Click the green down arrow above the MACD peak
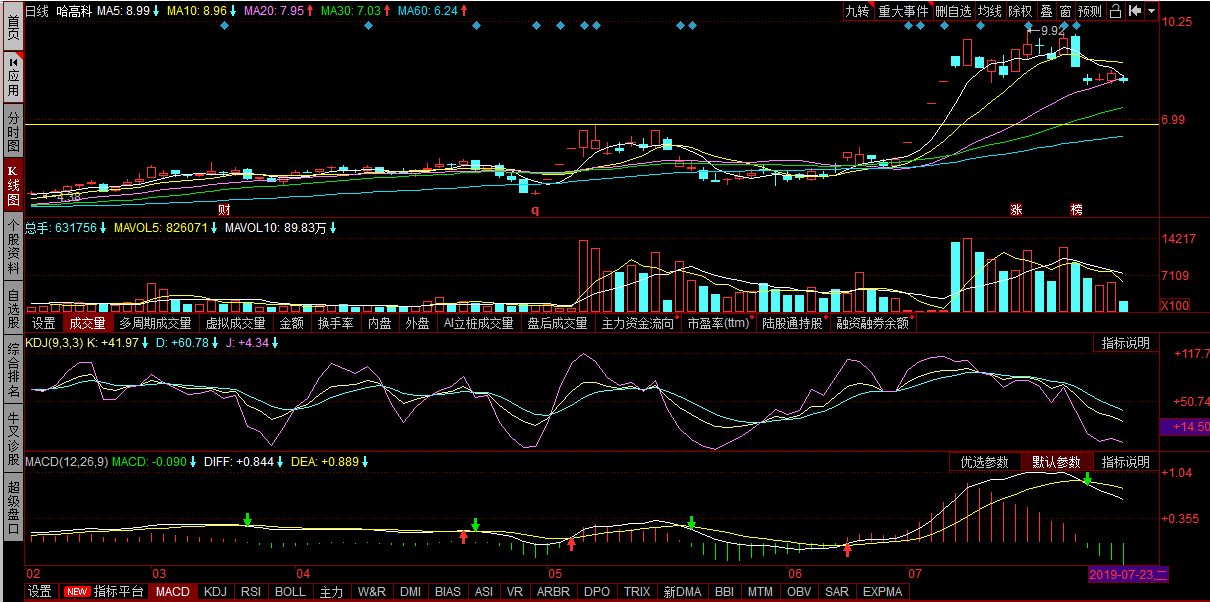 pyautogui.click(x=1087, y=479)
